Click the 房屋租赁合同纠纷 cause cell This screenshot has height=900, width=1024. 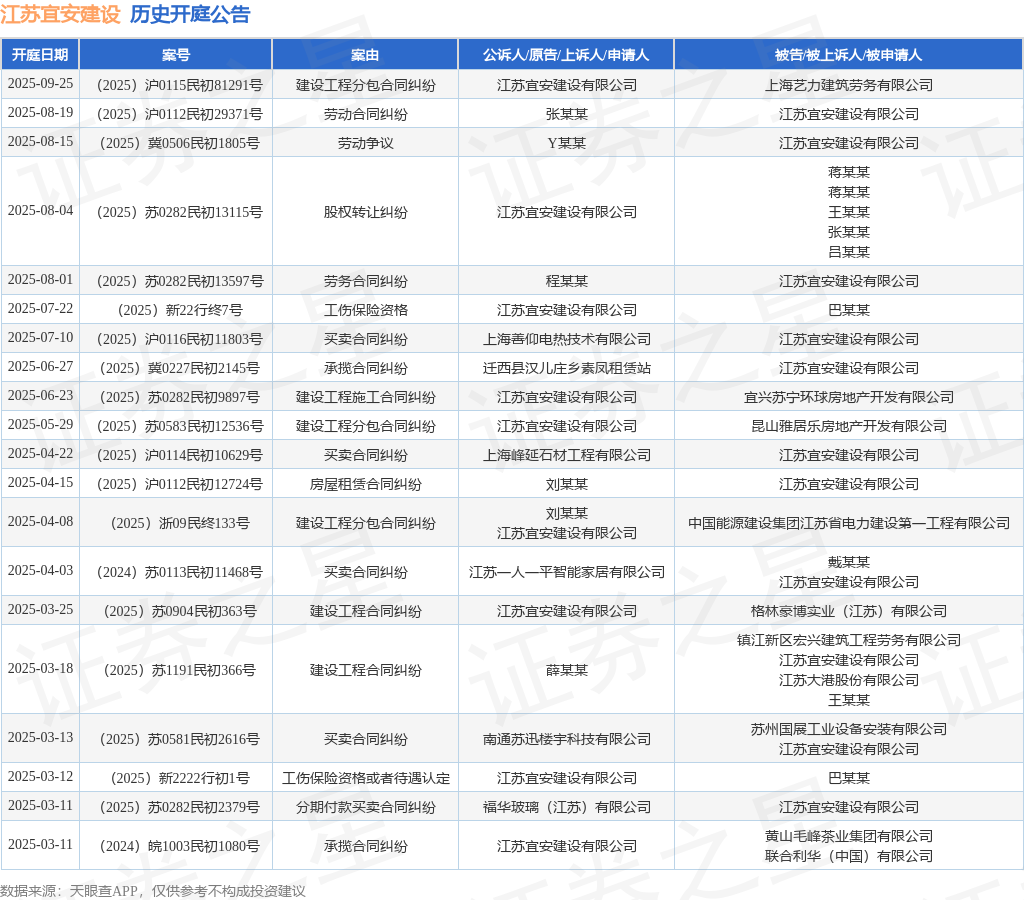coord(366,484)
